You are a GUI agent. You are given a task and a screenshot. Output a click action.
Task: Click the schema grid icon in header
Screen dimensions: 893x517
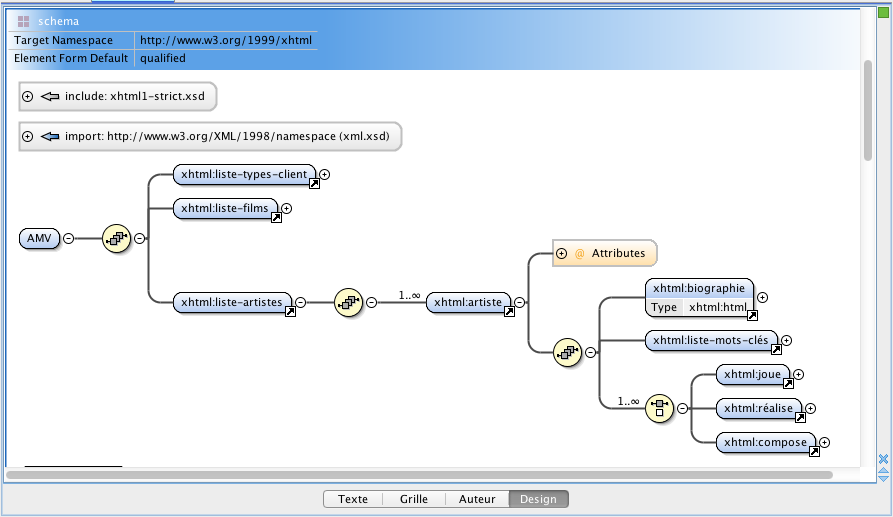[23, 22]
